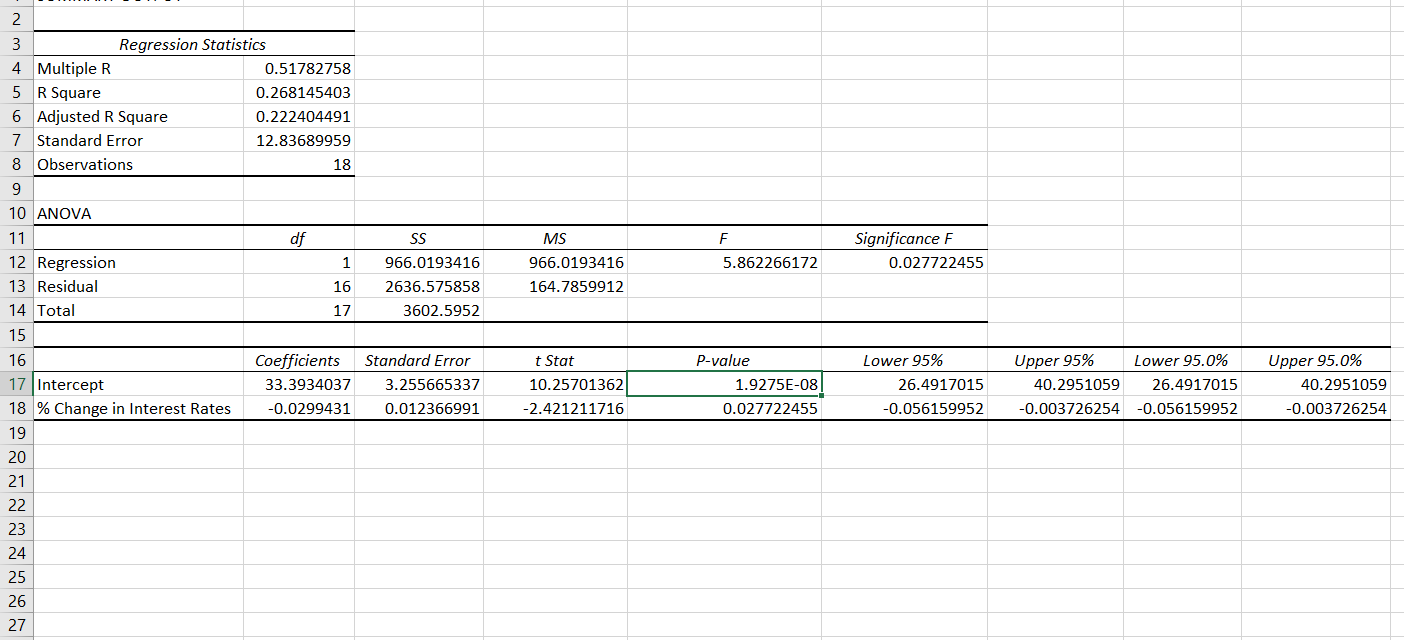This screenshot has width=1404, height=640.
Task: Click the Adjusted R Square value 0.222404491
Action: (x=299, y=117)
